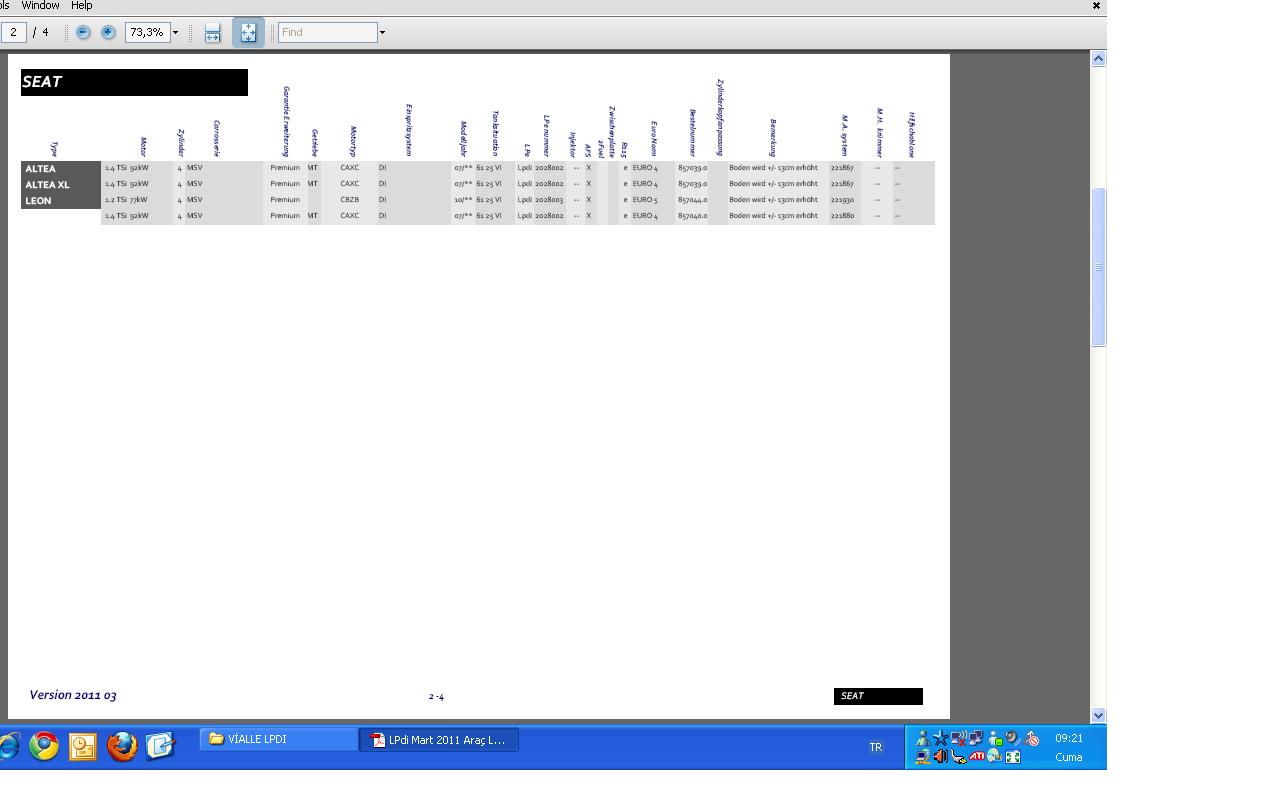
Task: Click the blue arrow quick launch icon
Action: 160,746
